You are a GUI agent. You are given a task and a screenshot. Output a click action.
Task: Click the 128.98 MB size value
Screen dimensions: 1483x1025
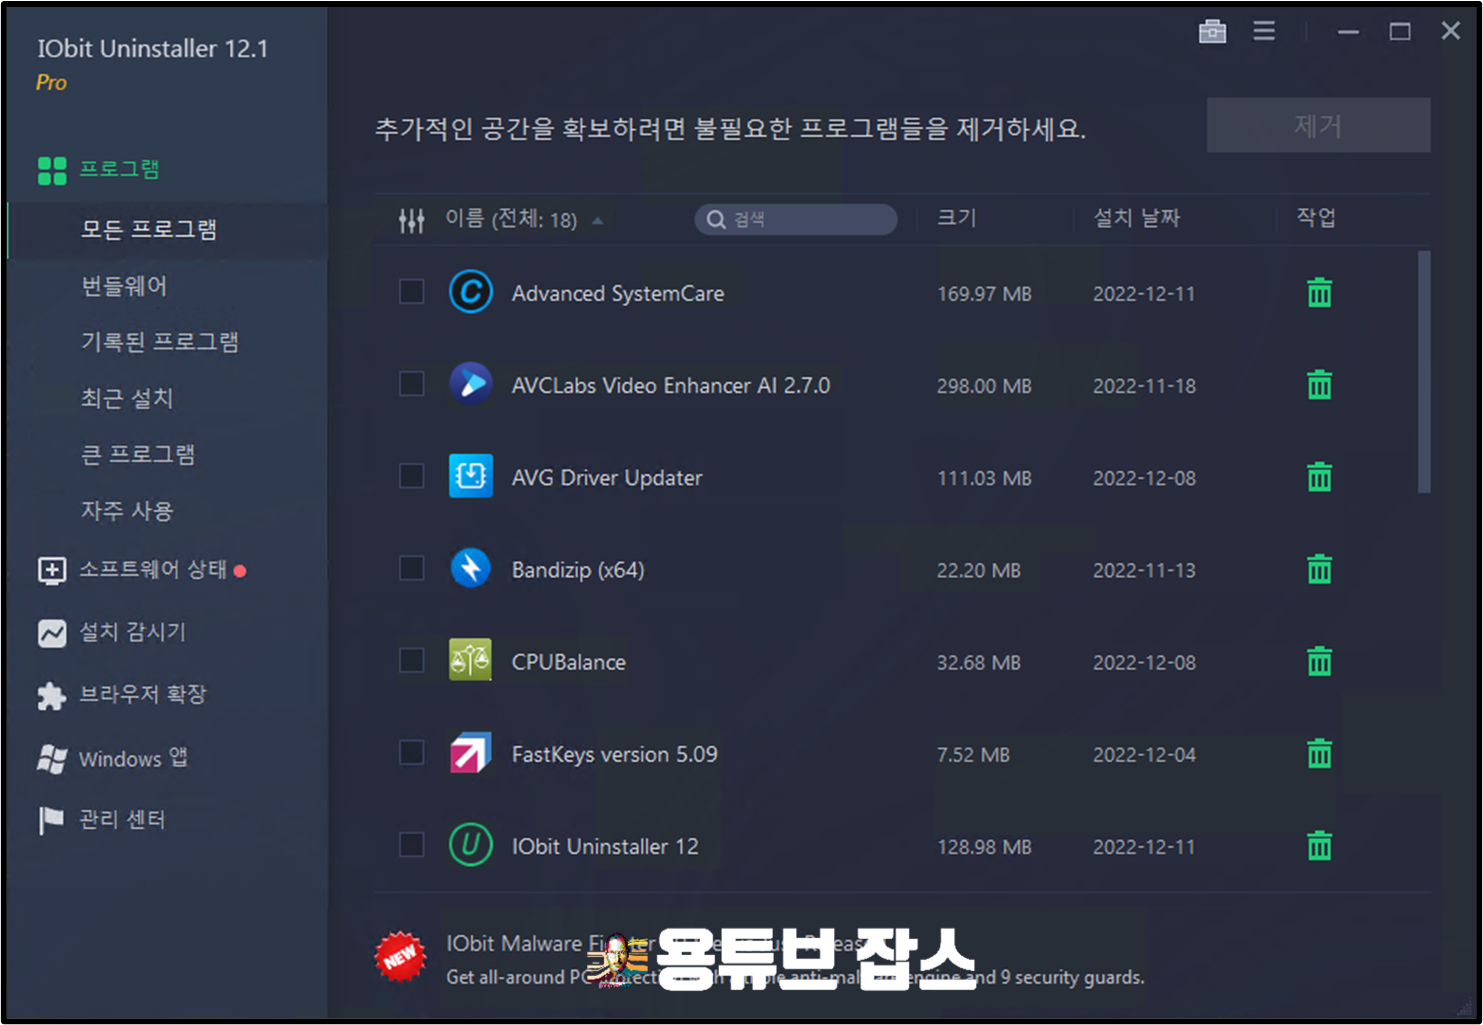tap(984, 847)
